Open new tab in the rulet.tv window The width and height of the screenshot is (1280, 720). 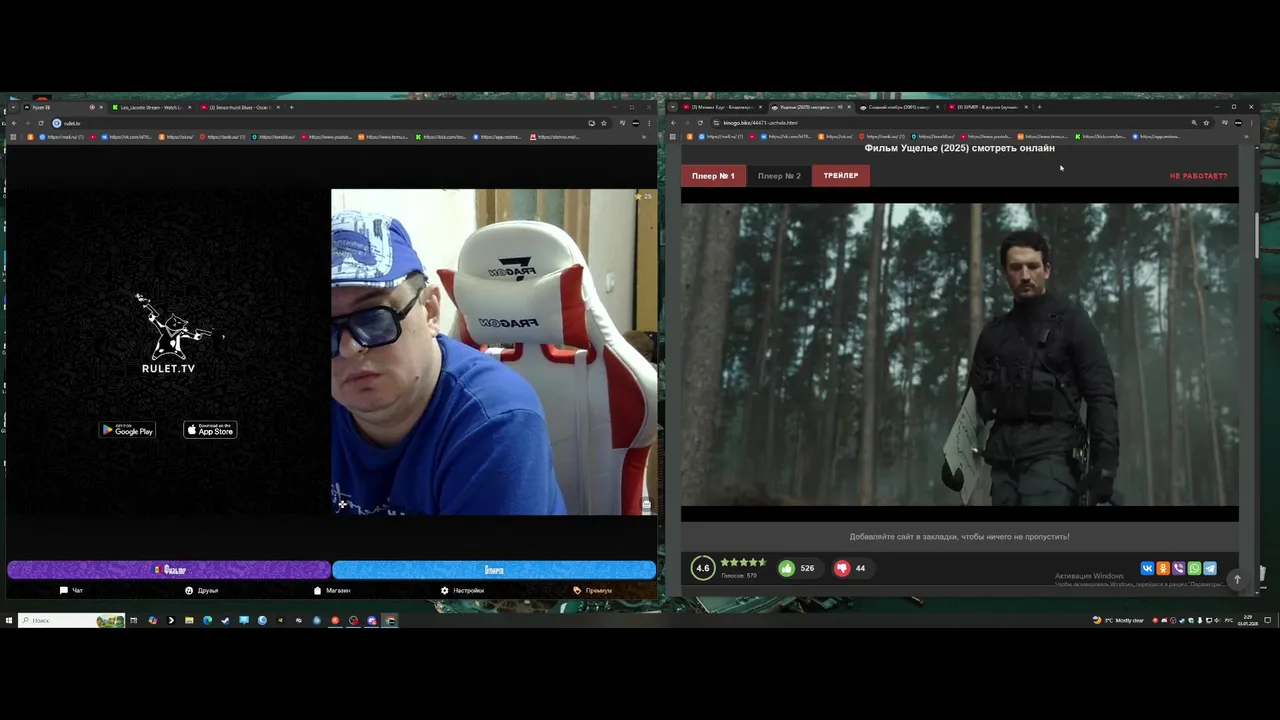coord(291,107)
